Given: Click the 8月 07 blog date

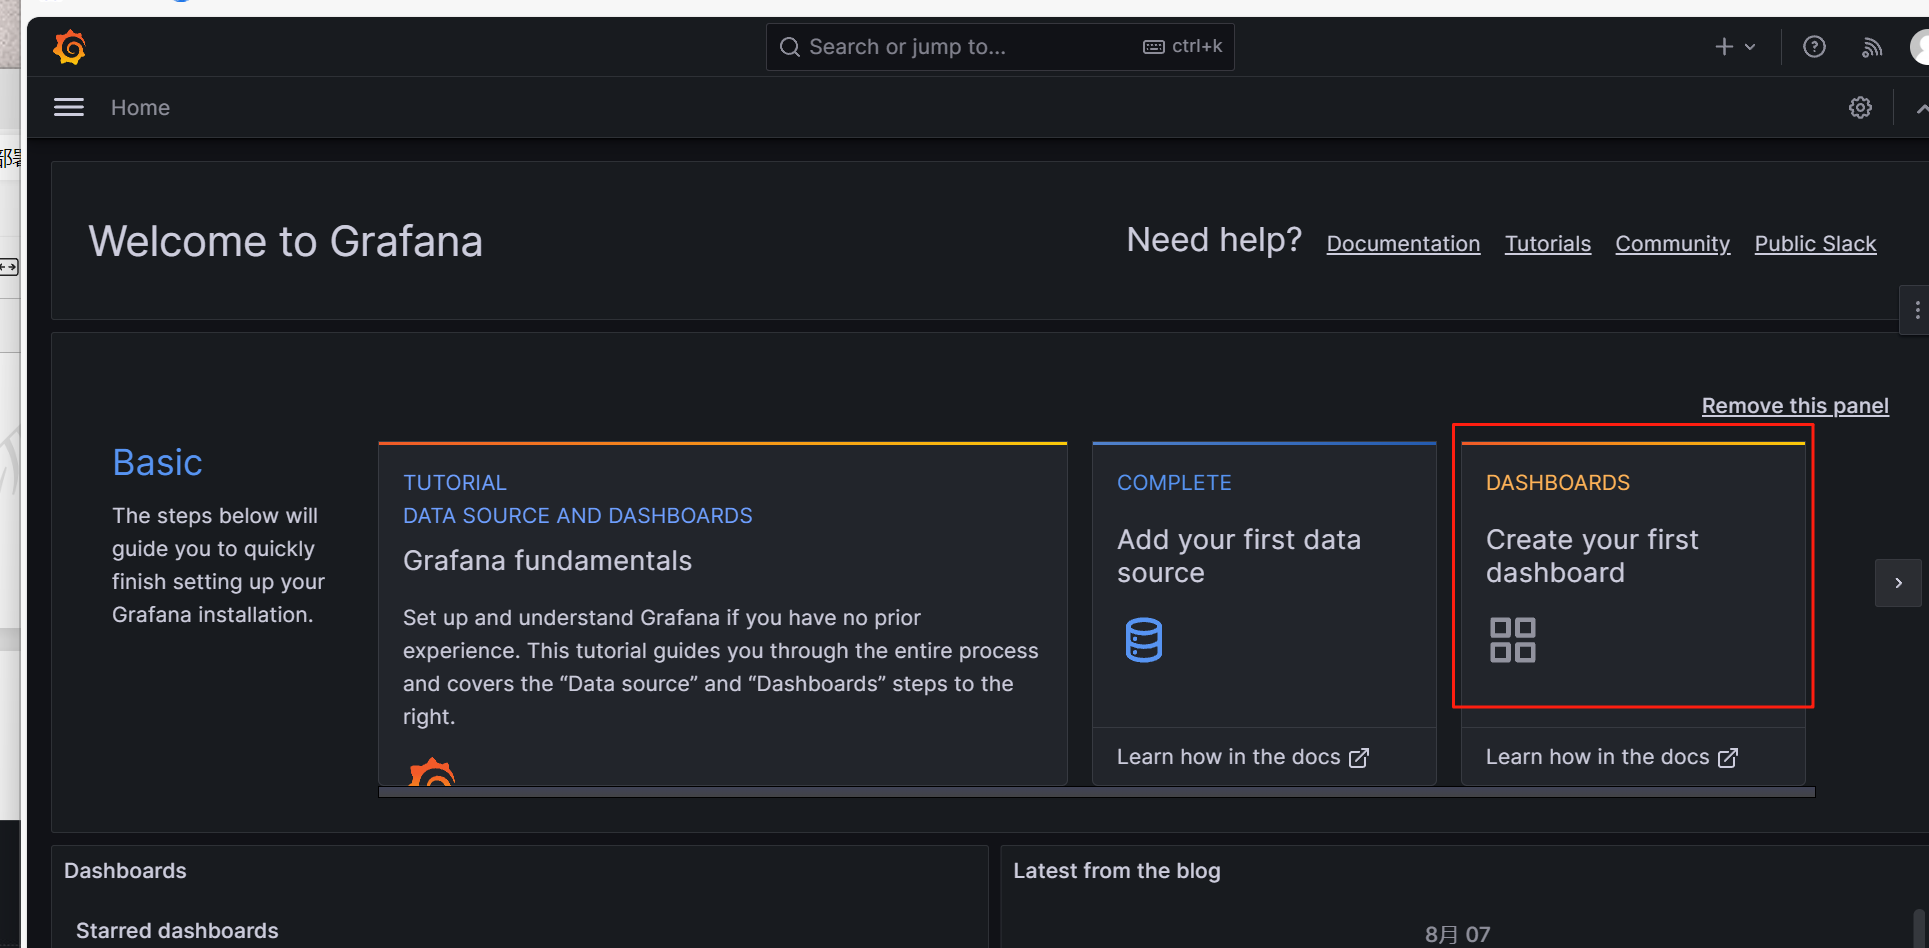Looking at the screenshot, I should [1457, 934].
